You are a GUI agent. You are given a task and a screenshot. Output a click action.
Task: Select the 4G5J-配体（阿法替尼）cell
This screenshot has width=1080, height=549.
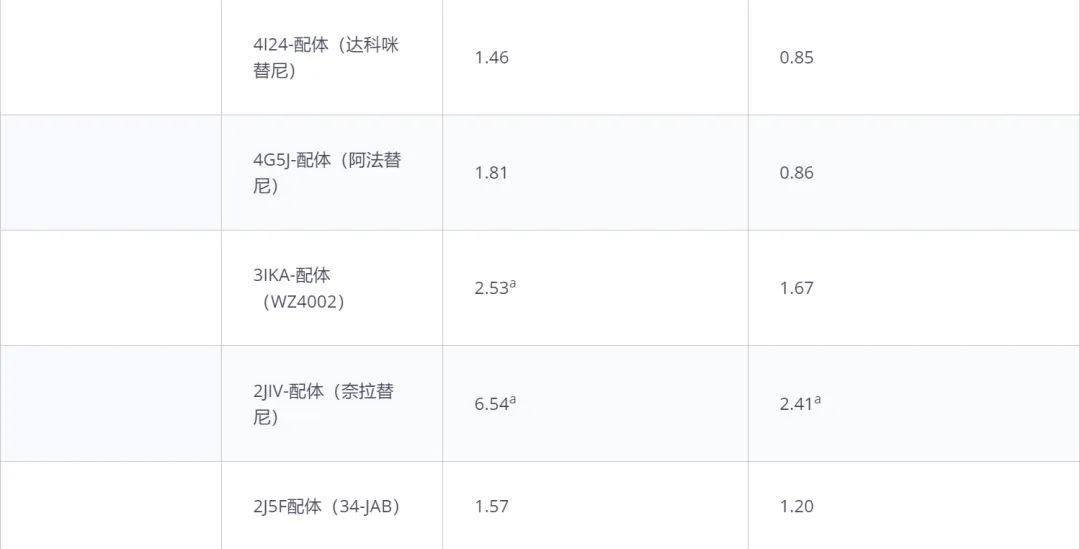click(x=331, y=173)
